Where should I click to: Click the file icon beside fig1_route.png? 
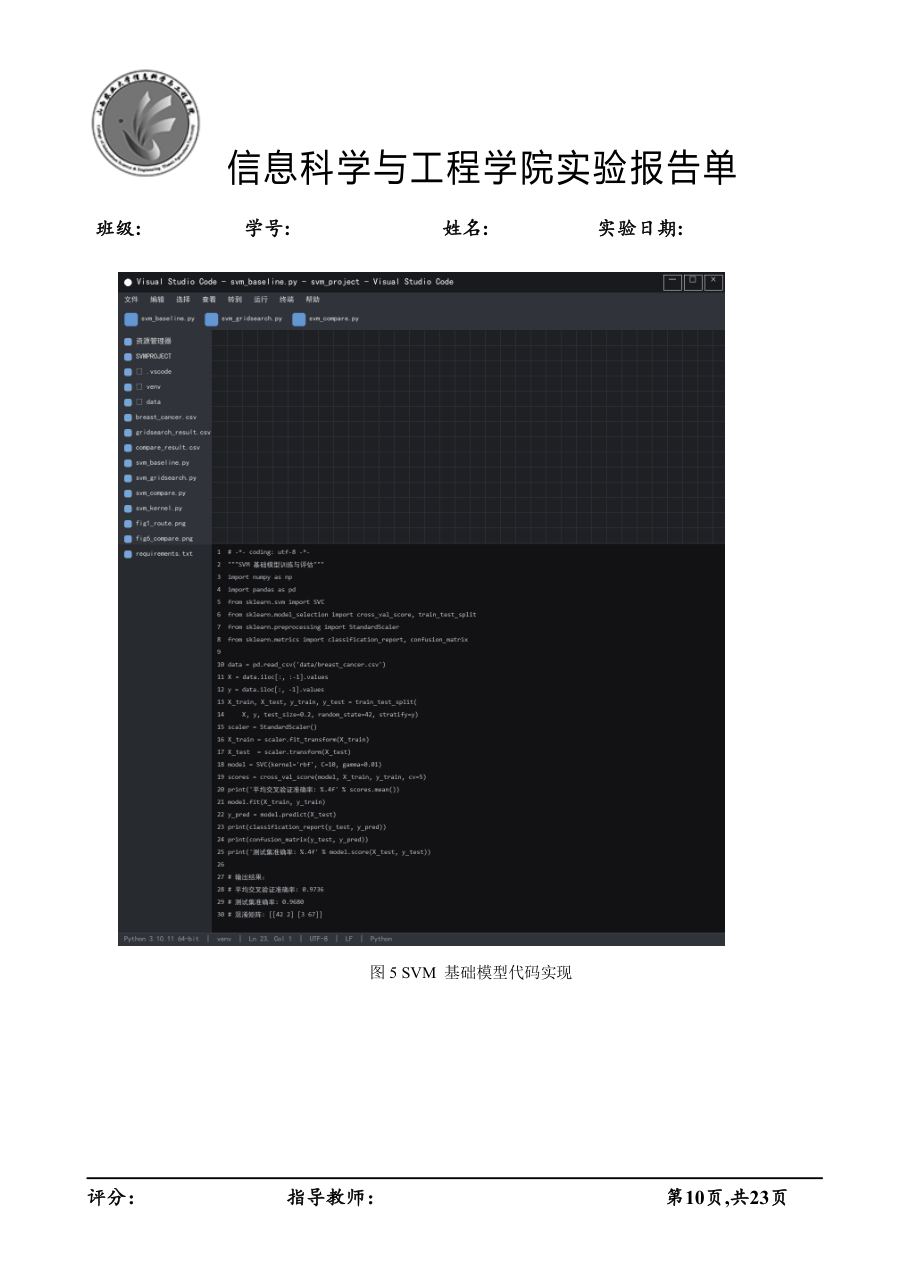pyautogui.click(x=128, y=523)
